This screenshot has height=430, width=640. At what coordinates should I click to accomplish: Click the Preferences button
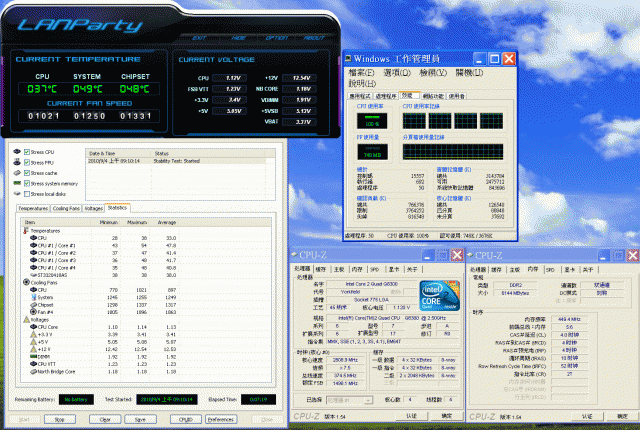[x=221, y=419]
